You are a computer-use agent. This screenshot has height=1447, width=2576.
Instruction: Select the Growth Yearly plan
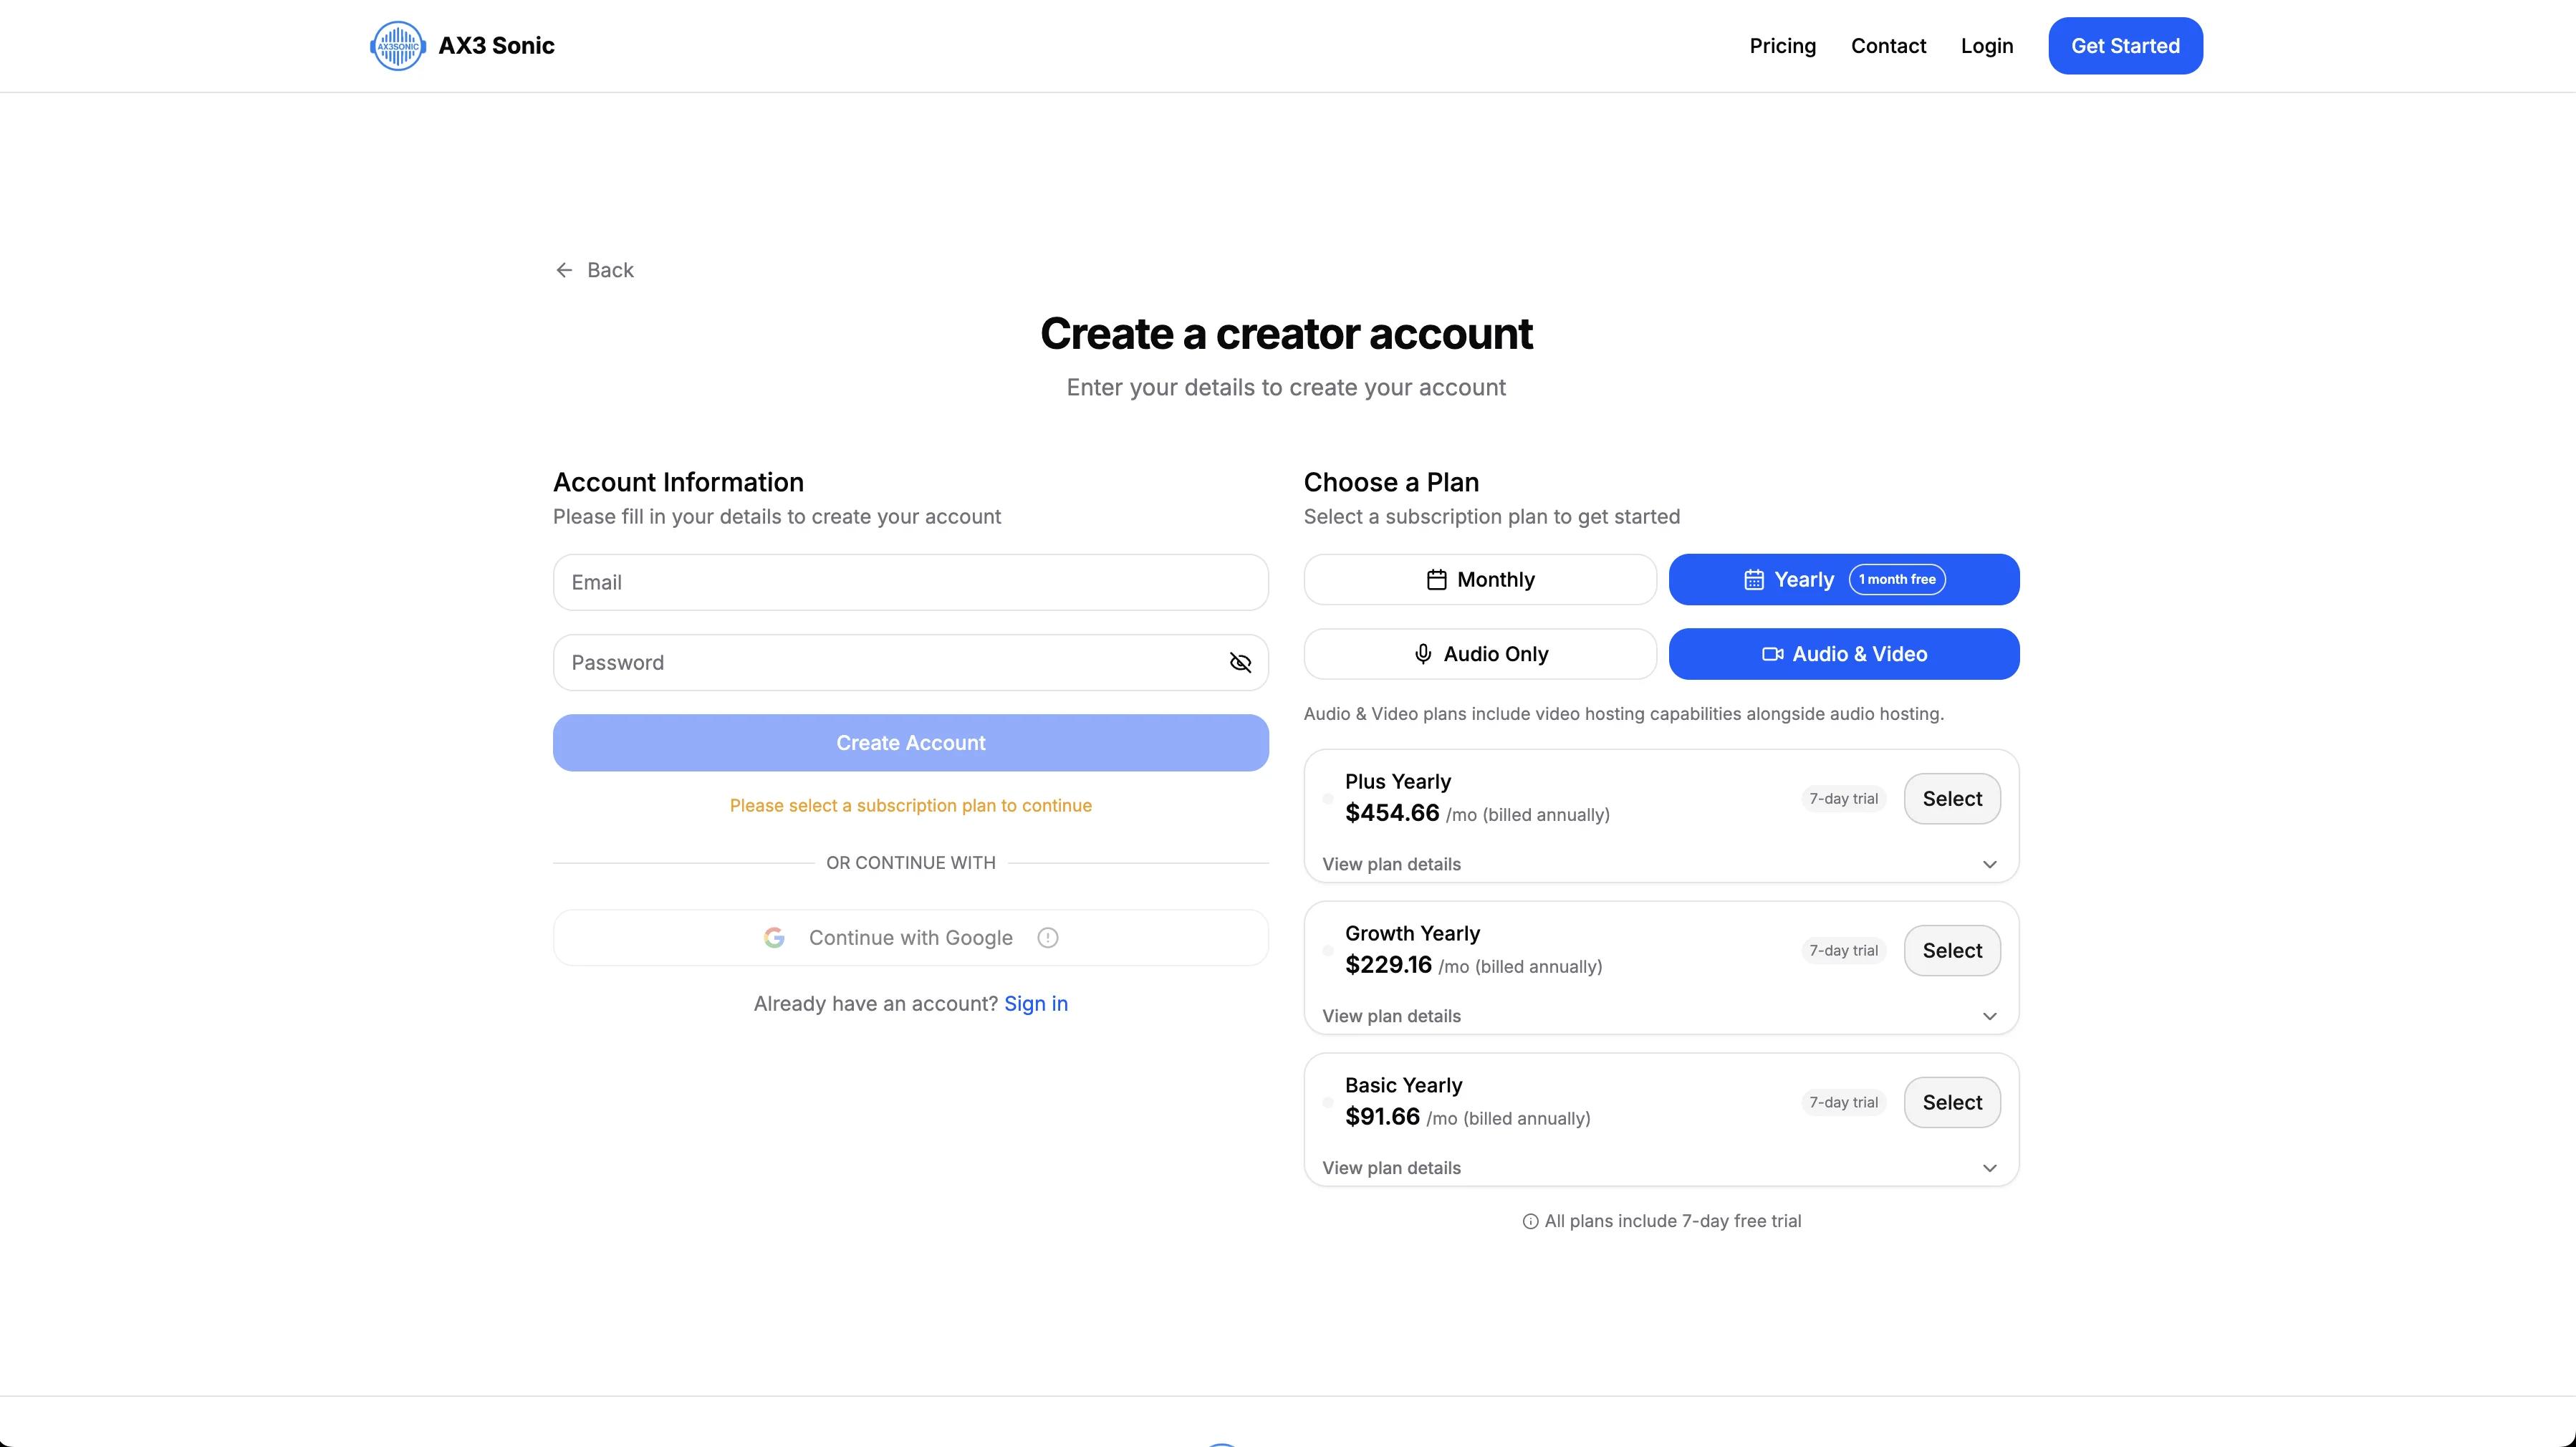point(1951,951)
